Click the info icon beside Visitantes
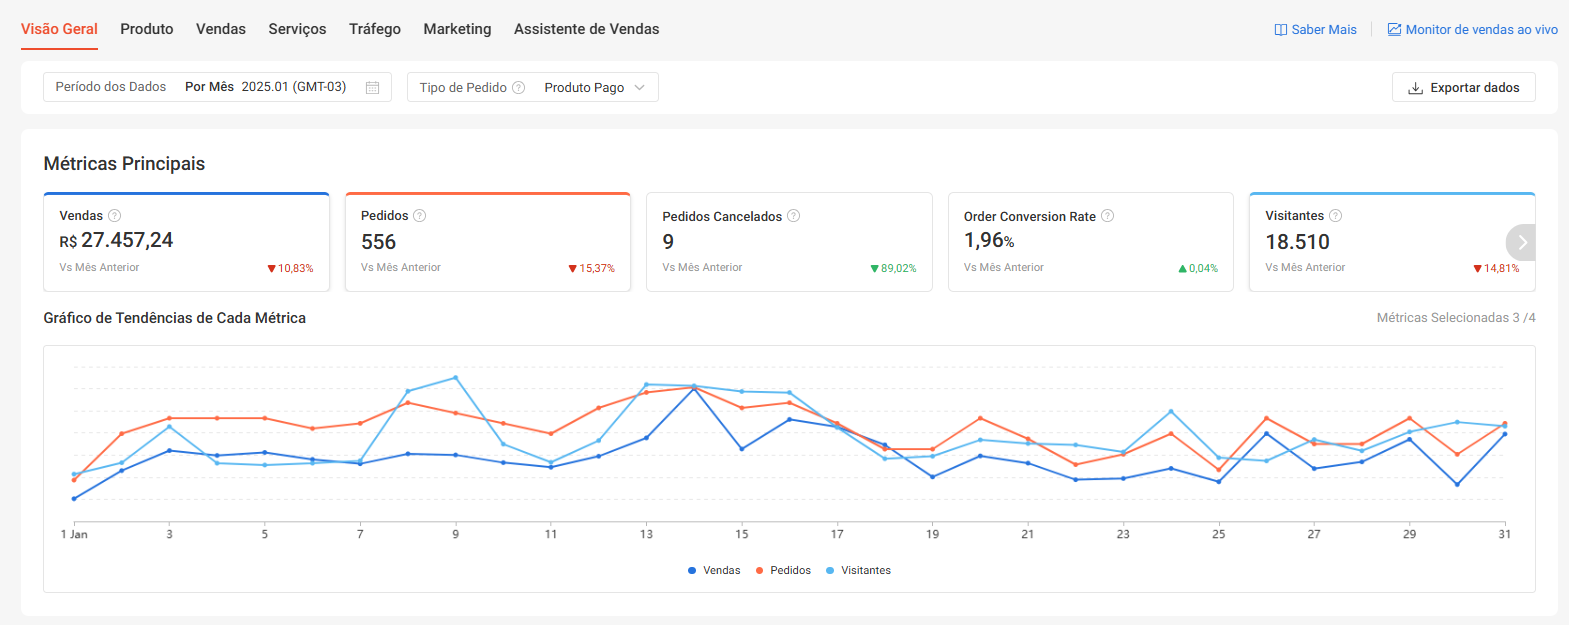1569x625 pixels. (1336, 216)
